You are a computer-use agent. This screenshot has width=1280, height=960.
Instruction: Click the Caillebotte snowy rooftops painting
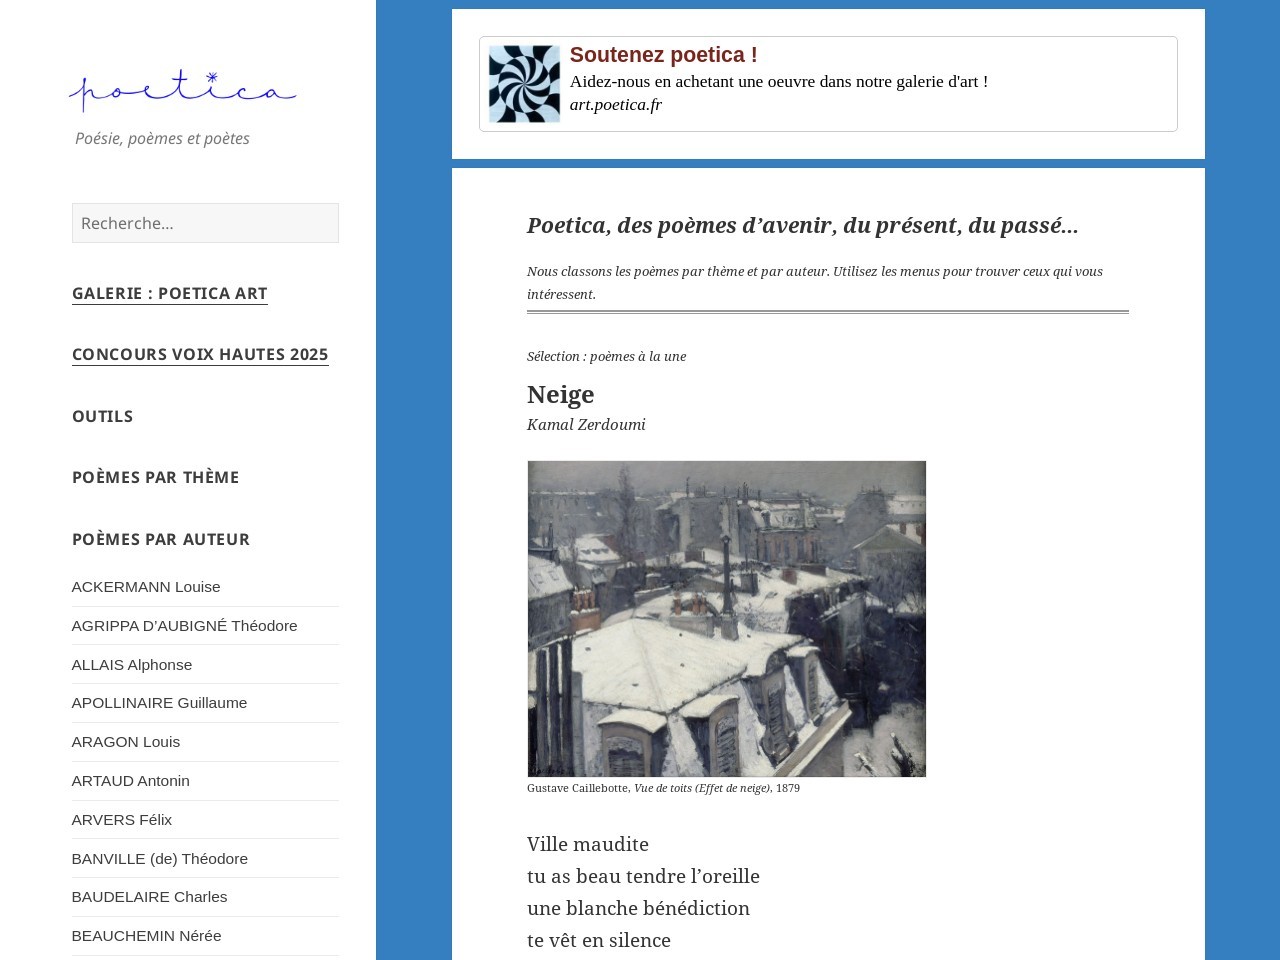pos(726,618)
